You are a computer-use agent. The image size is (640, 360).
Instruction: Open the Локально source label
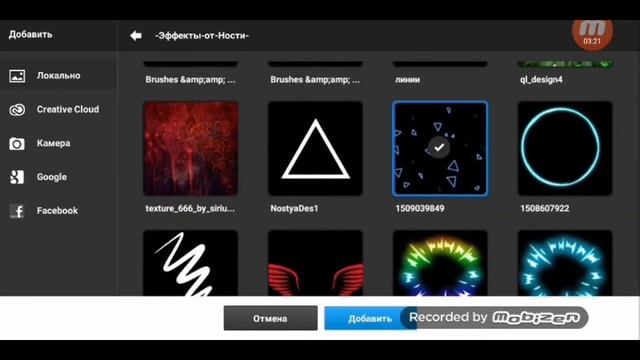tap(58, 76)
